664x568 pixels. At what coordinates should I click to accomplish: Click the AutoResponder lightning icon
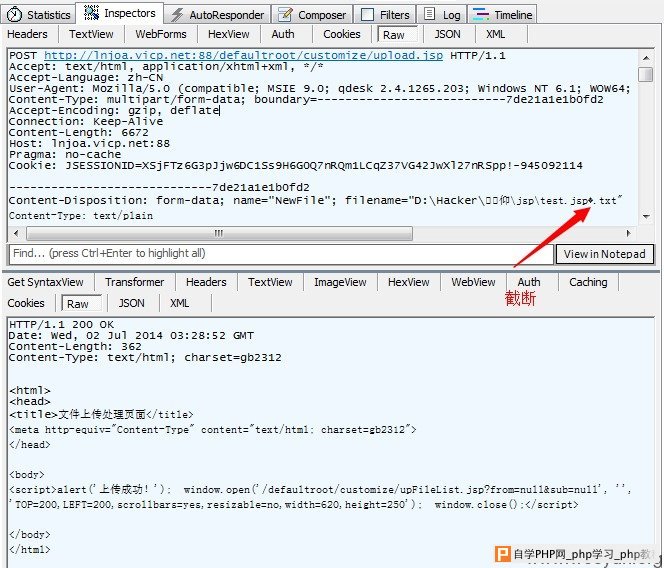tap(177, 15)
